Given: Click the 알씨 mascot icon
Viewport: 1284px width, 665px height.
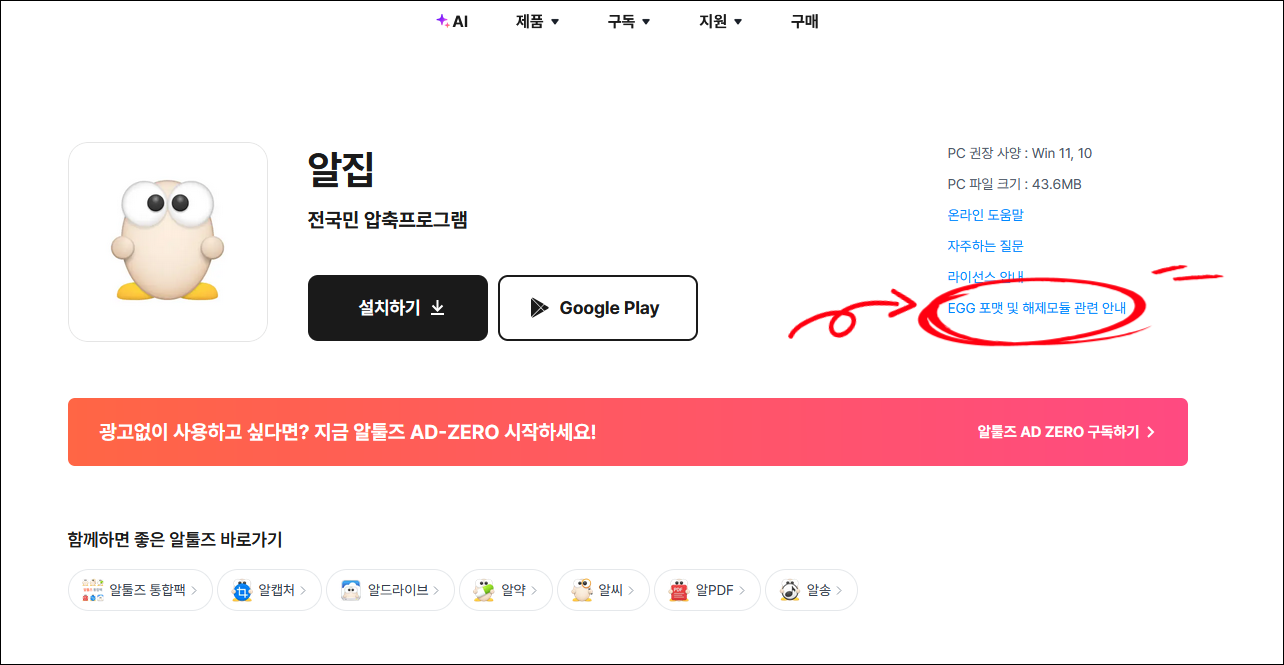Looking at the screenshot, I should coord(581,590).
